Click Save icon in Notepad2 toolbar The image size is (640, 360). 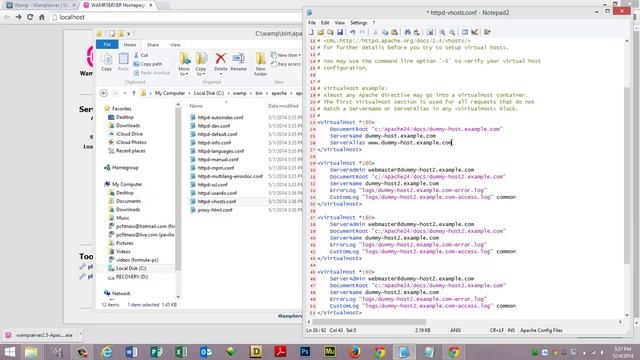click(340, 32)
